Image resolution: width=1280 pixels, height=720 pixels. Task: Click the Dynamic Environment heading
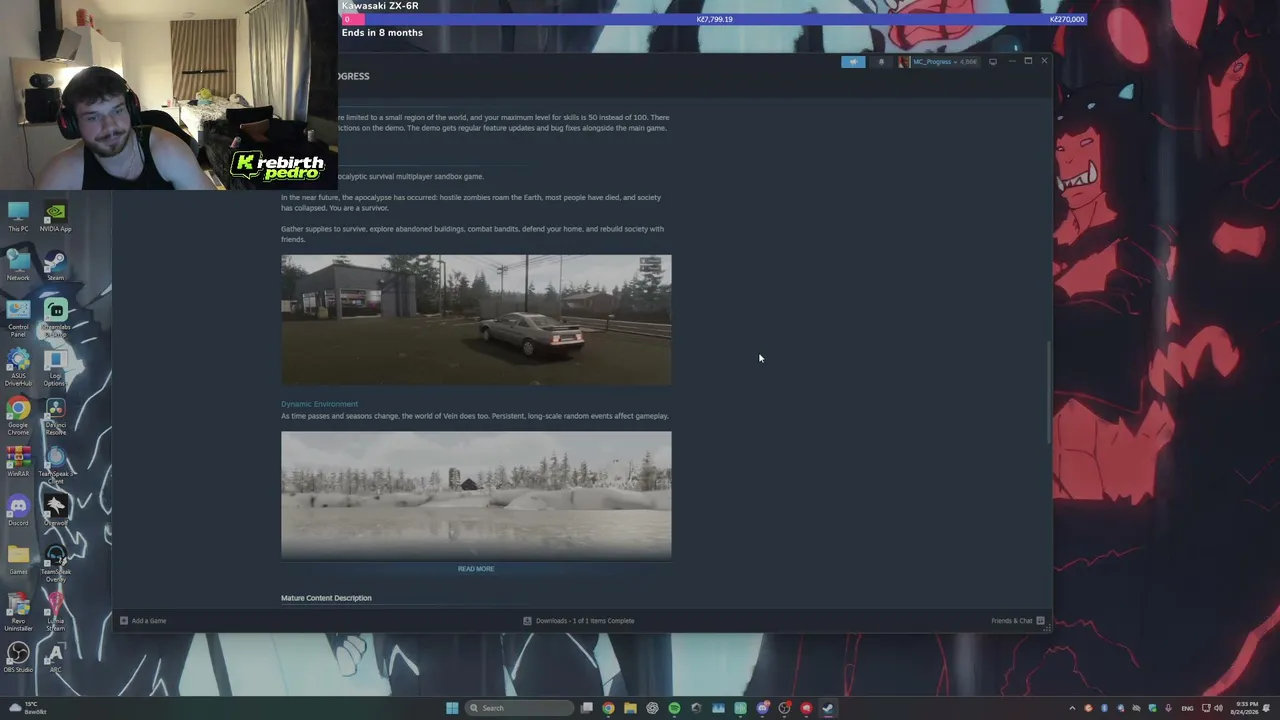[319, 404]
